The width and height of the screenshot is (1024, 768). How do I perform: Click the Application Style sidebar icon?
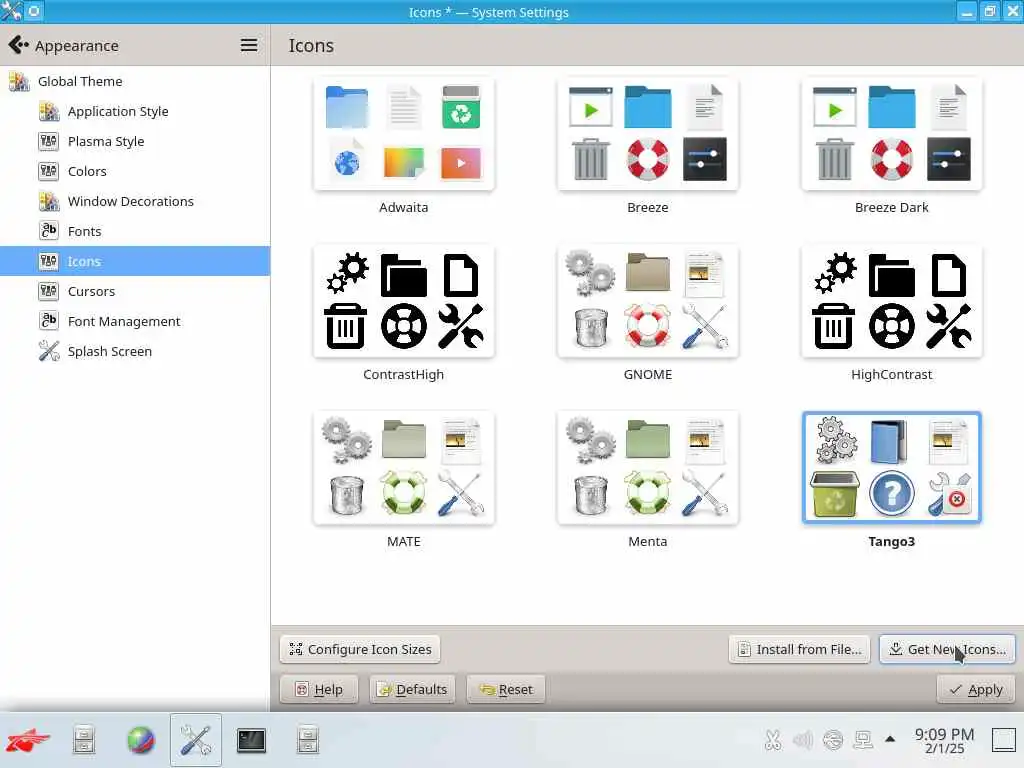[x=49, y=111]
